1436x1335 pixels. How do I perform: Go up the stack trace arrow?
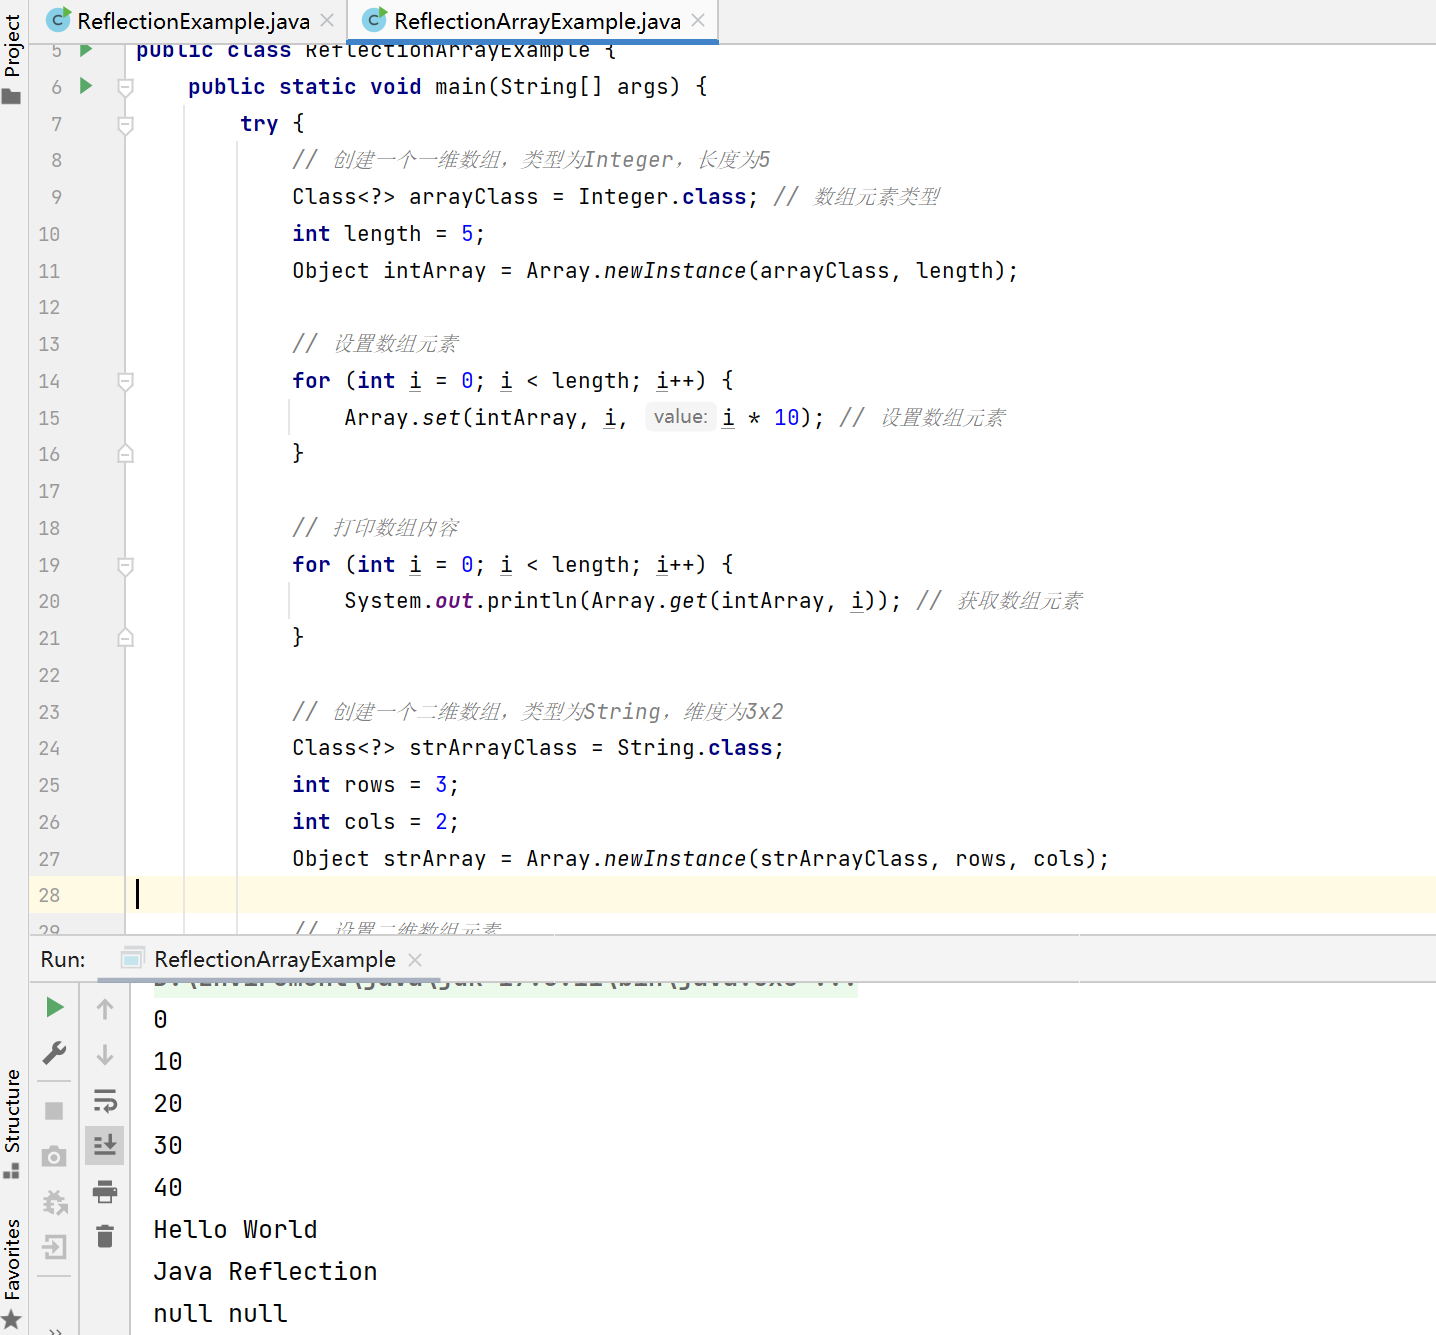105,1009
